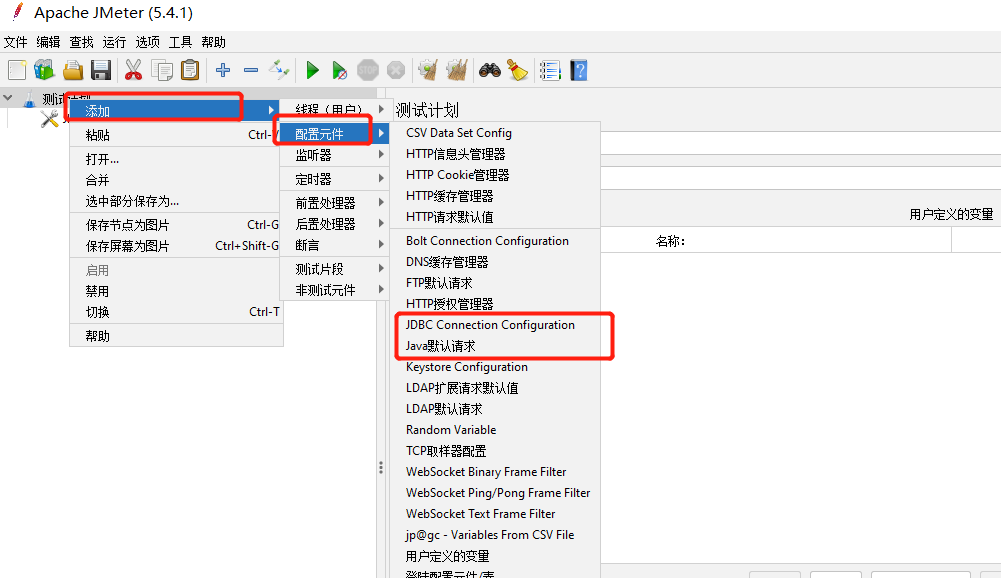Open the 运行 menu

click(x=114, y=42)
